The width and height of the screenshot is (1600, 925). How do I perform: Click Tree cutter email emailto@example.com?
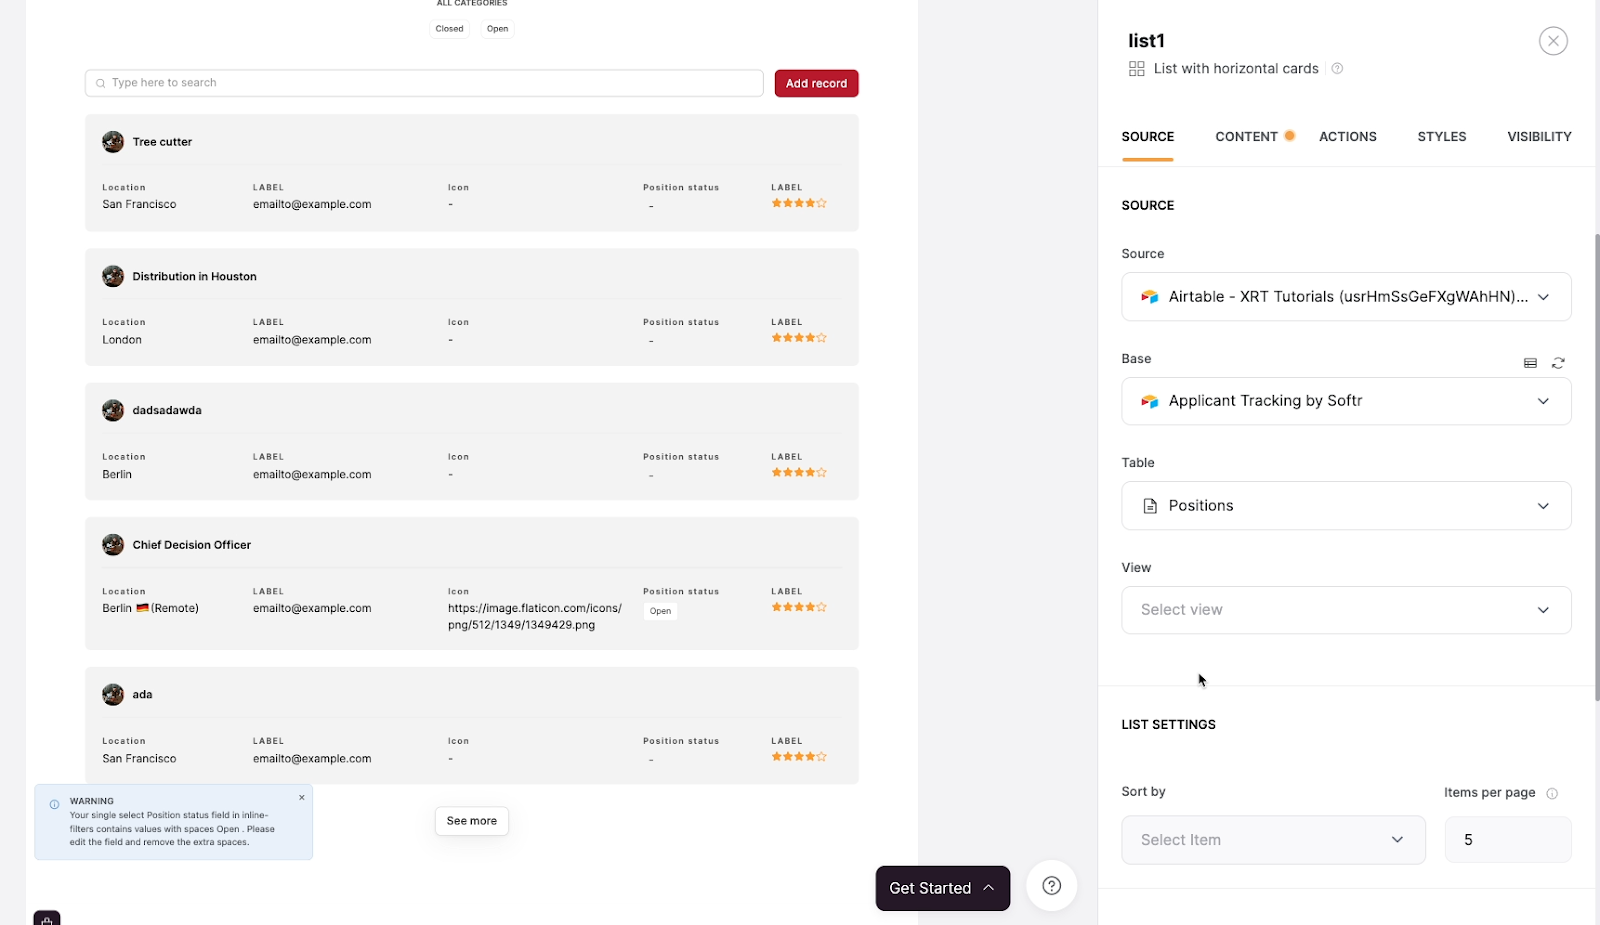point(312,204)
